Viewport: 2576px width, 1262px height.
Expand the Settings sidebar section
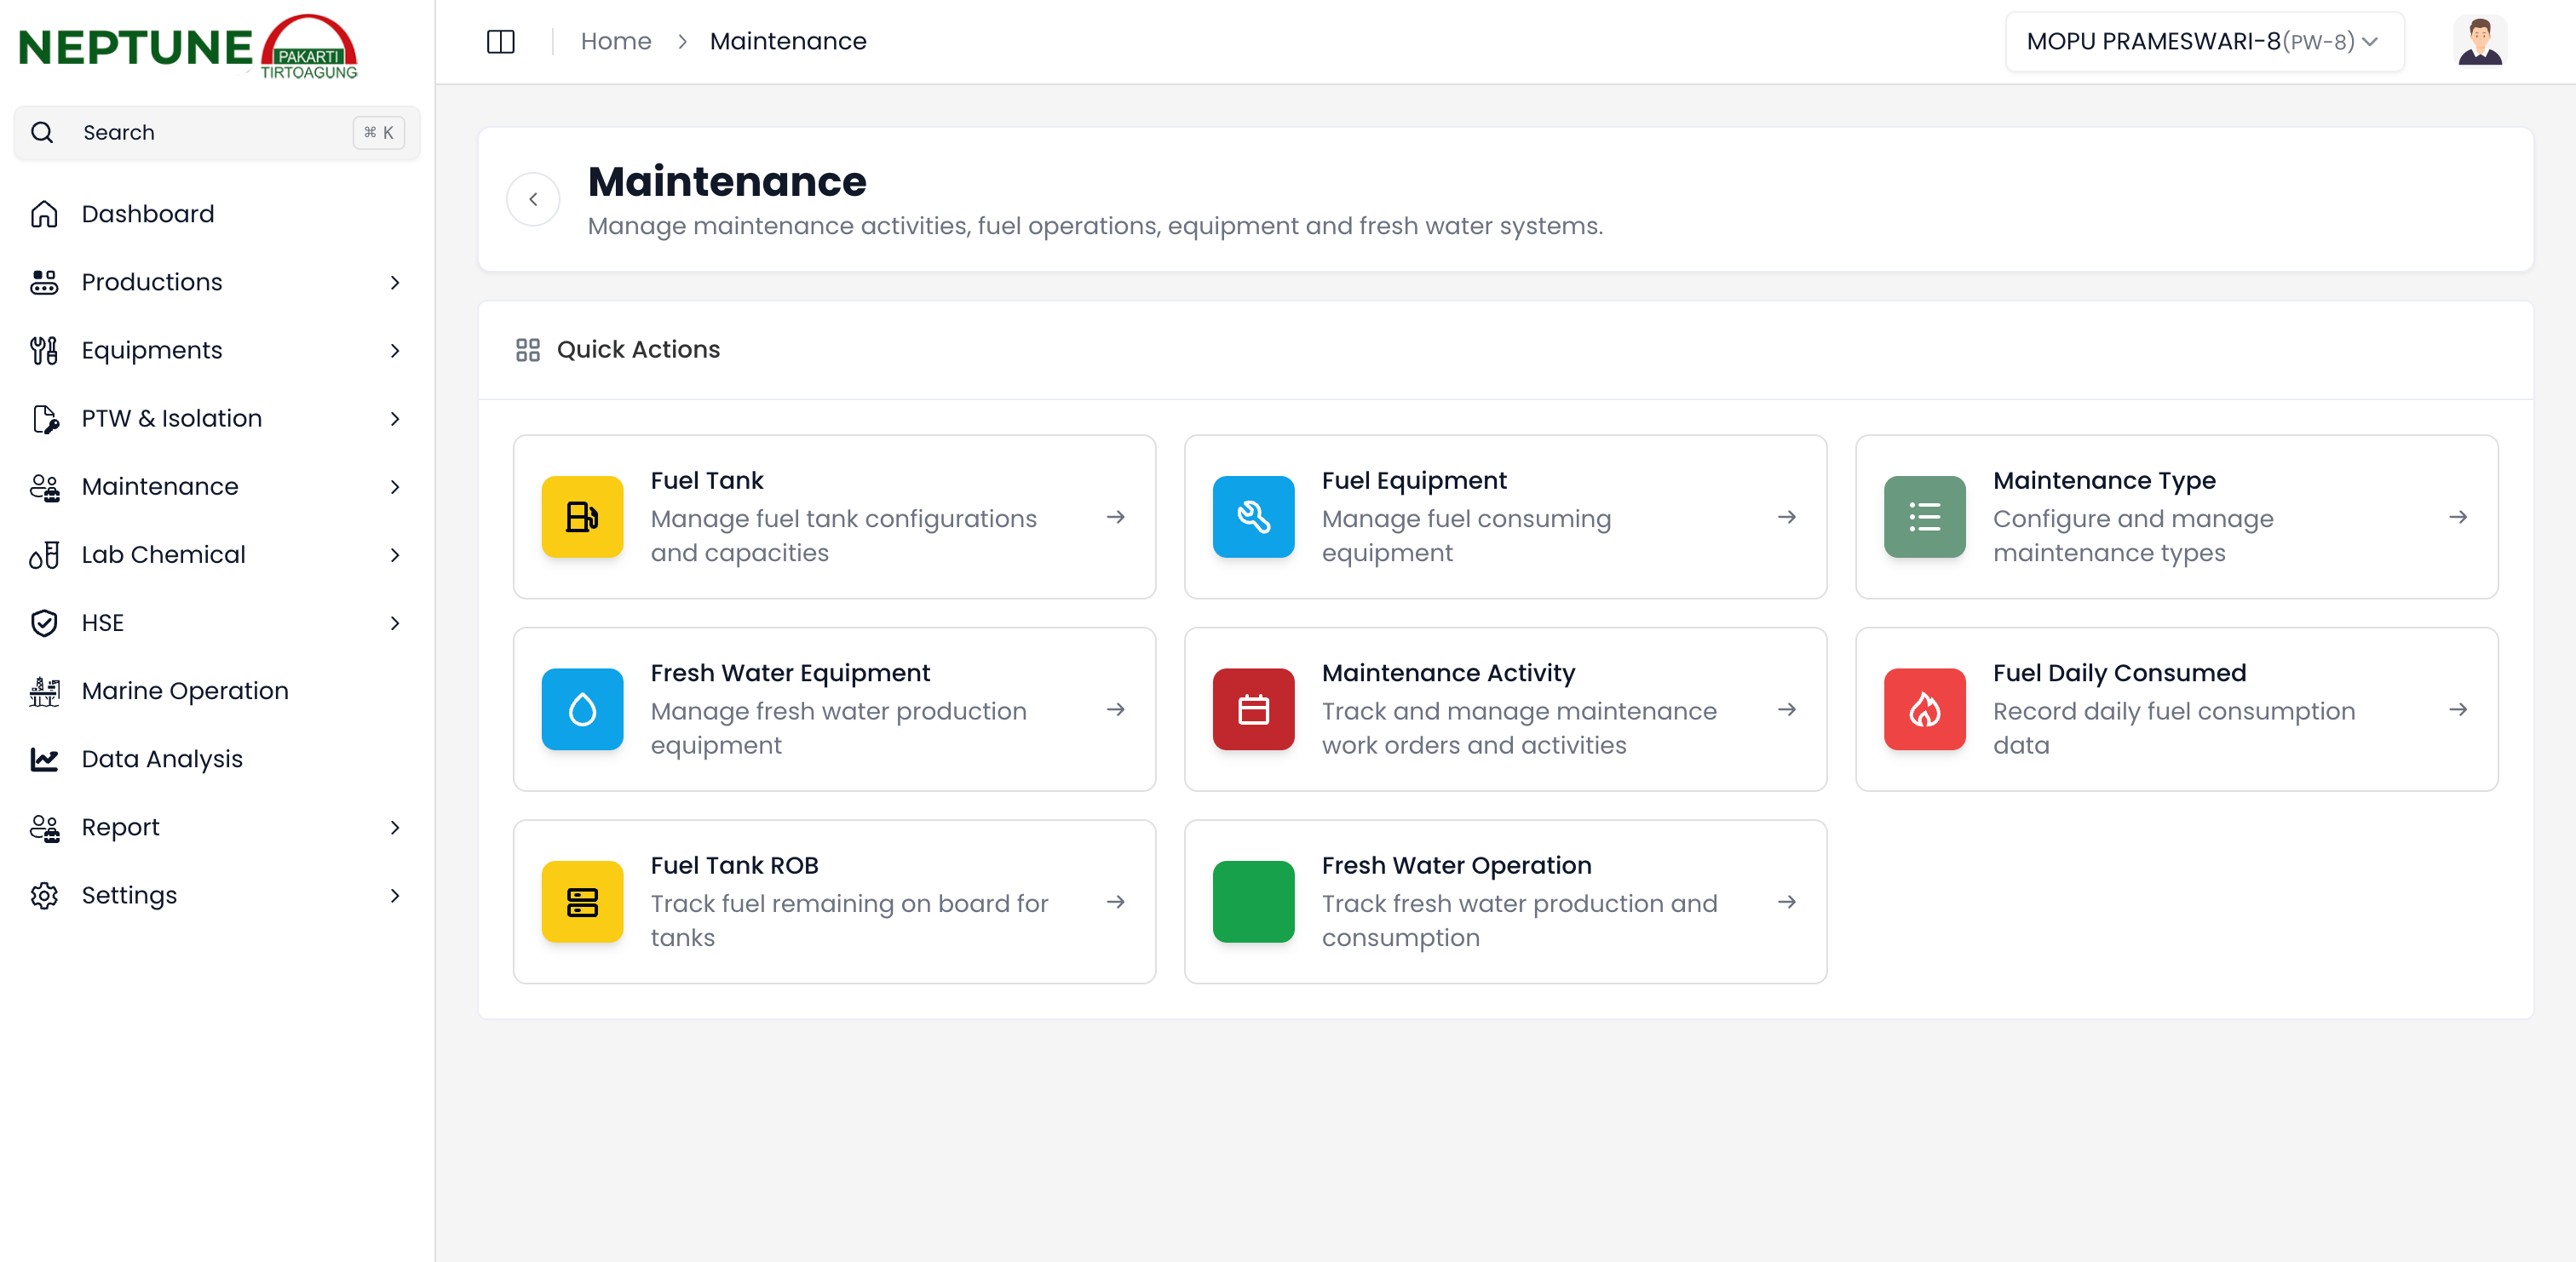[x=395, y=895]
